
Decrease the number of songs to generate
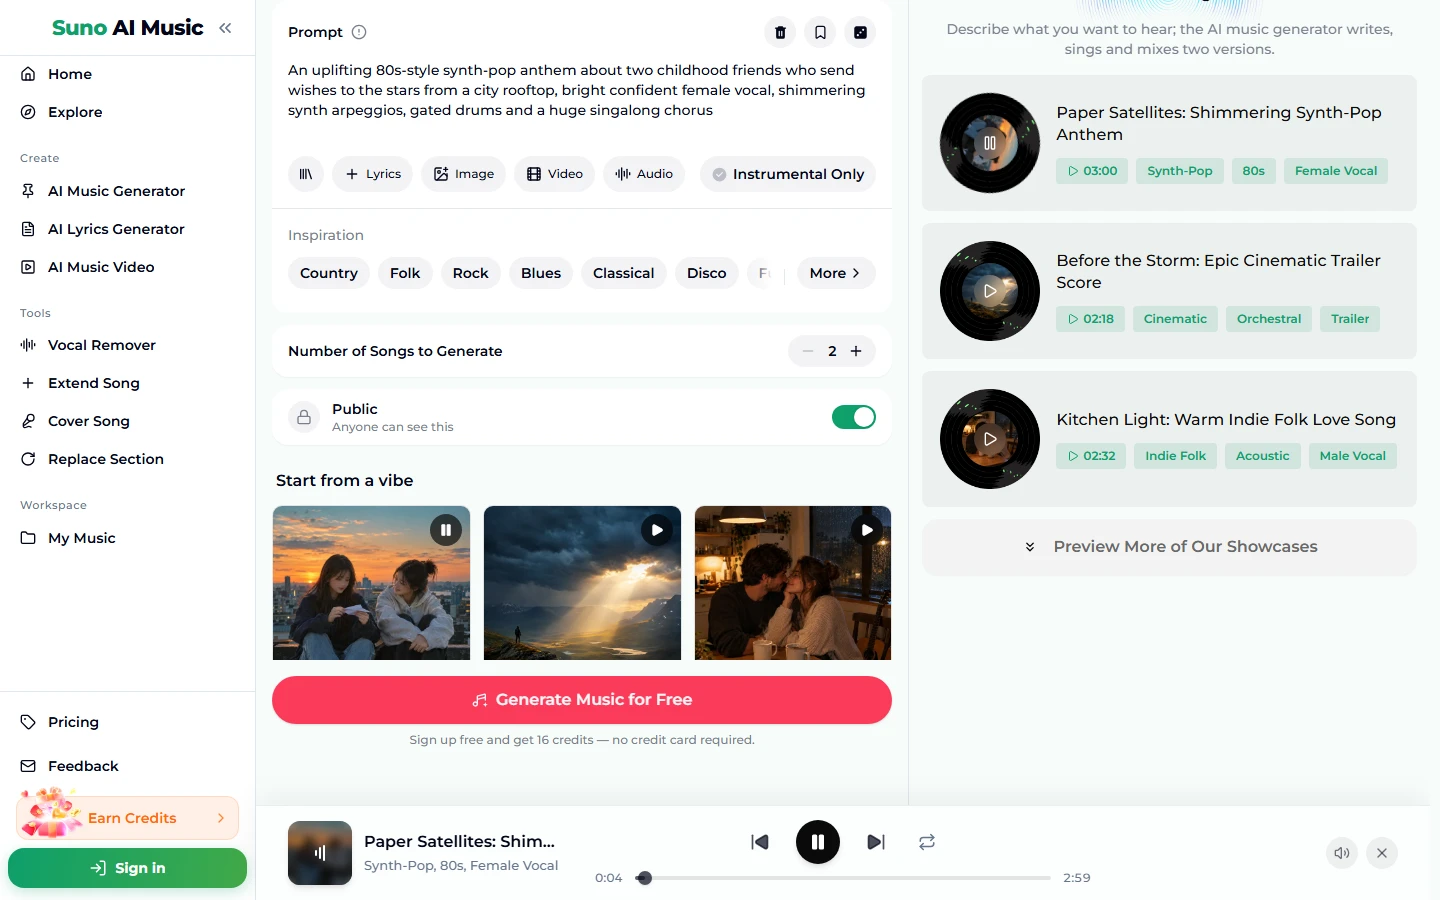808,351
